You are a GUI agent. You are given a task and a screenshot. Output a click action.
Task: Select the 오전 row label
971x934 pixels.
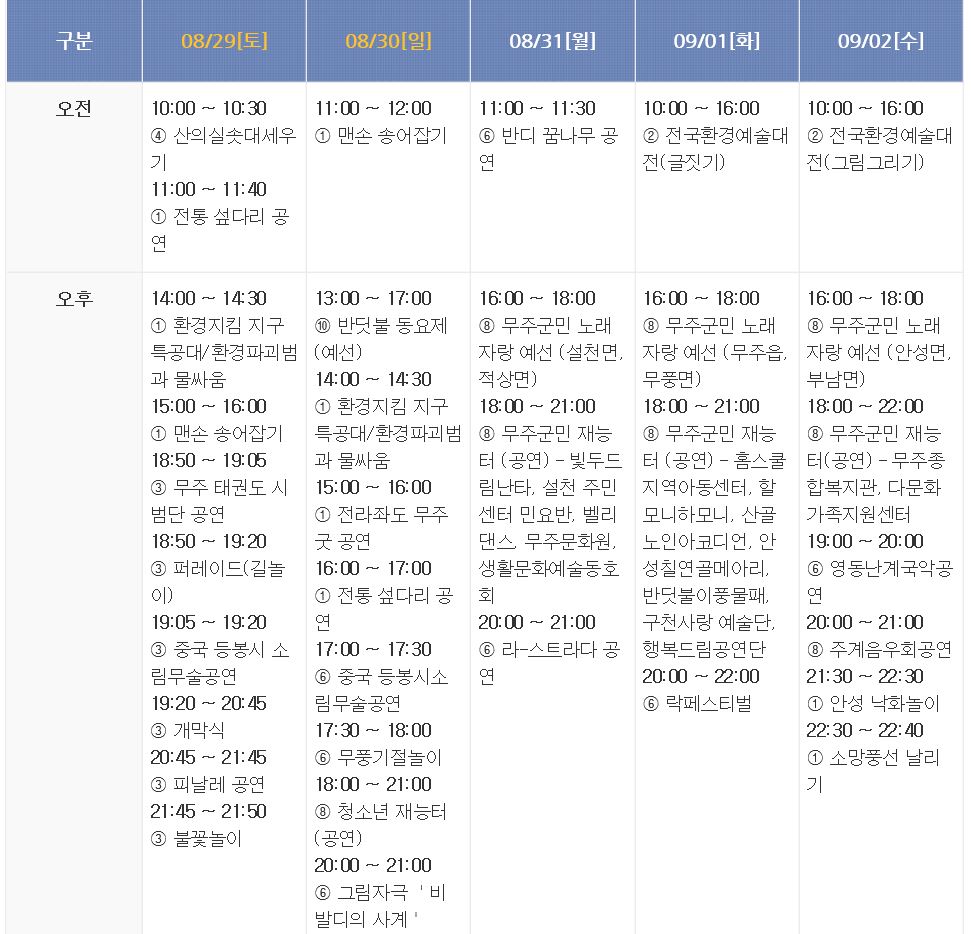pyautogui.click(x=74, y=109)
